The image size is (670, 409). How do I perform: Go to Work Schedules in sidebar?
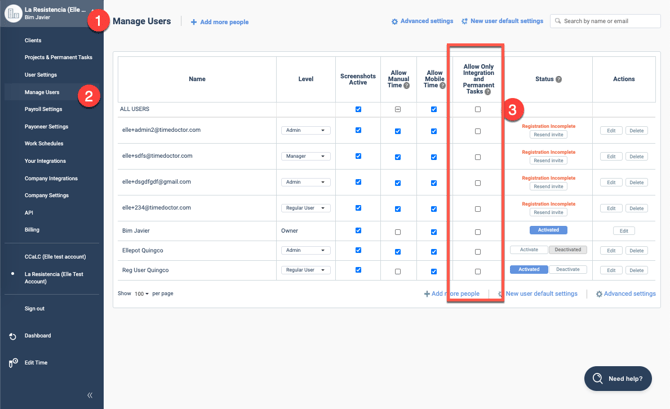(44, 144)
